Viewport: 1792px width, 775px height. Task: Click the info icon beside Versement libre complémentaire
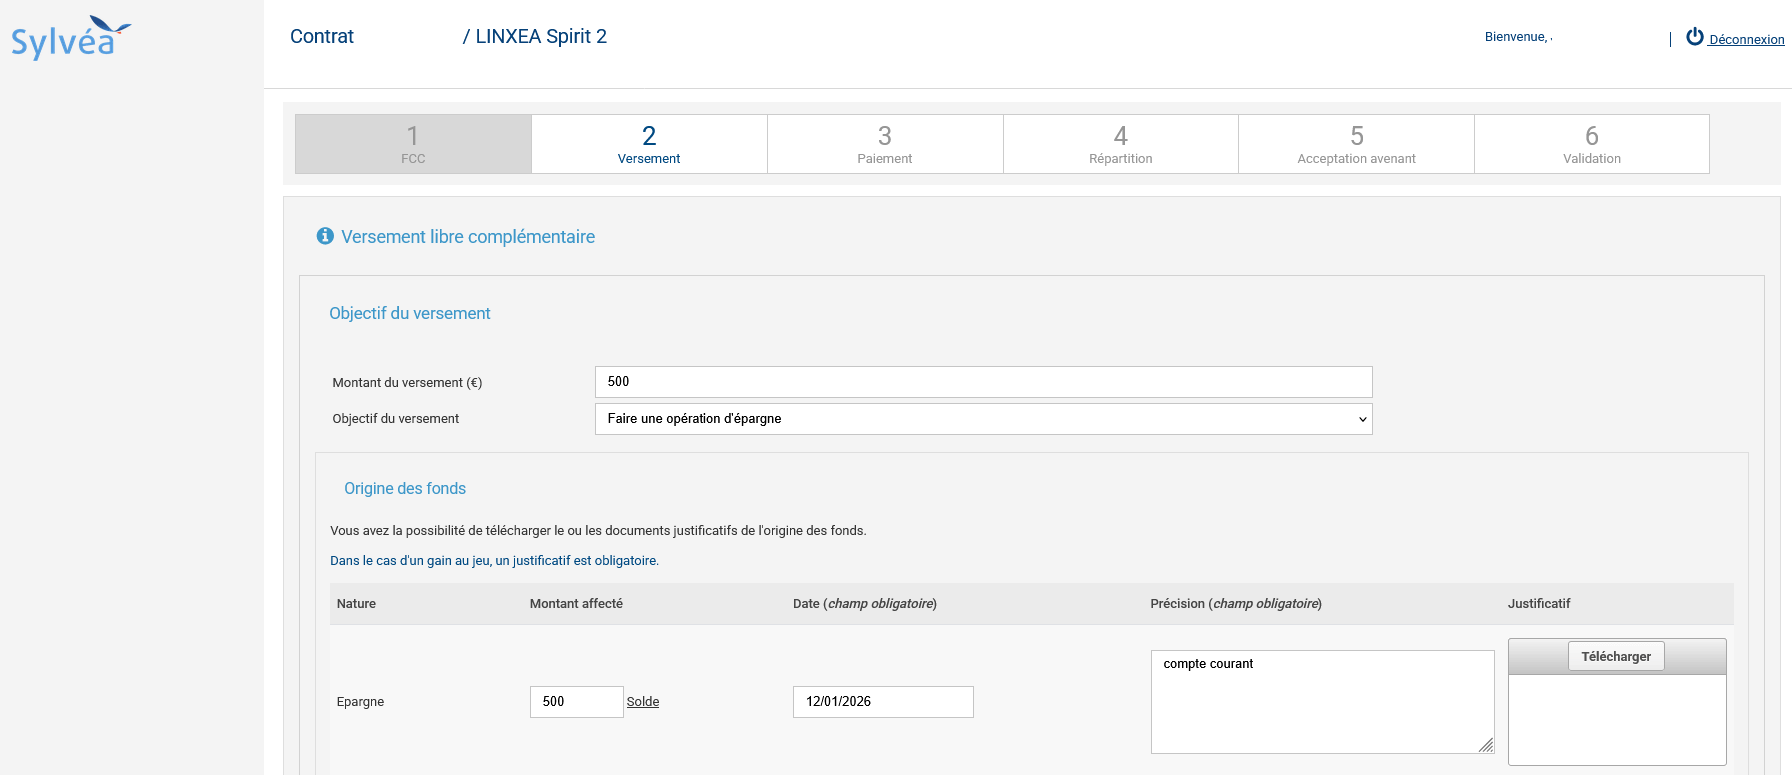(x=325, y=236)
